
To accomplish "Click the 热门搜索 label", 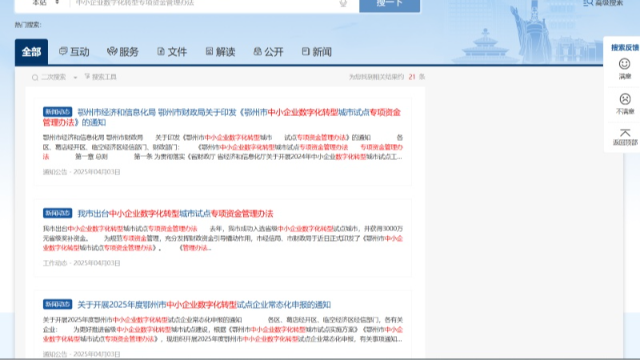I will coord(28,25).
